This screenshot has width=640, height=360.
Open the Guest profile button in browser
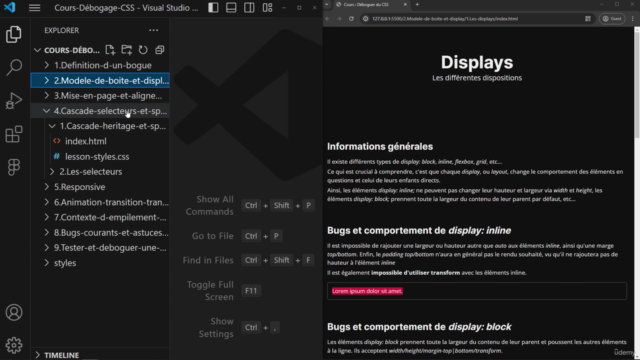click(x=612, y=19)
